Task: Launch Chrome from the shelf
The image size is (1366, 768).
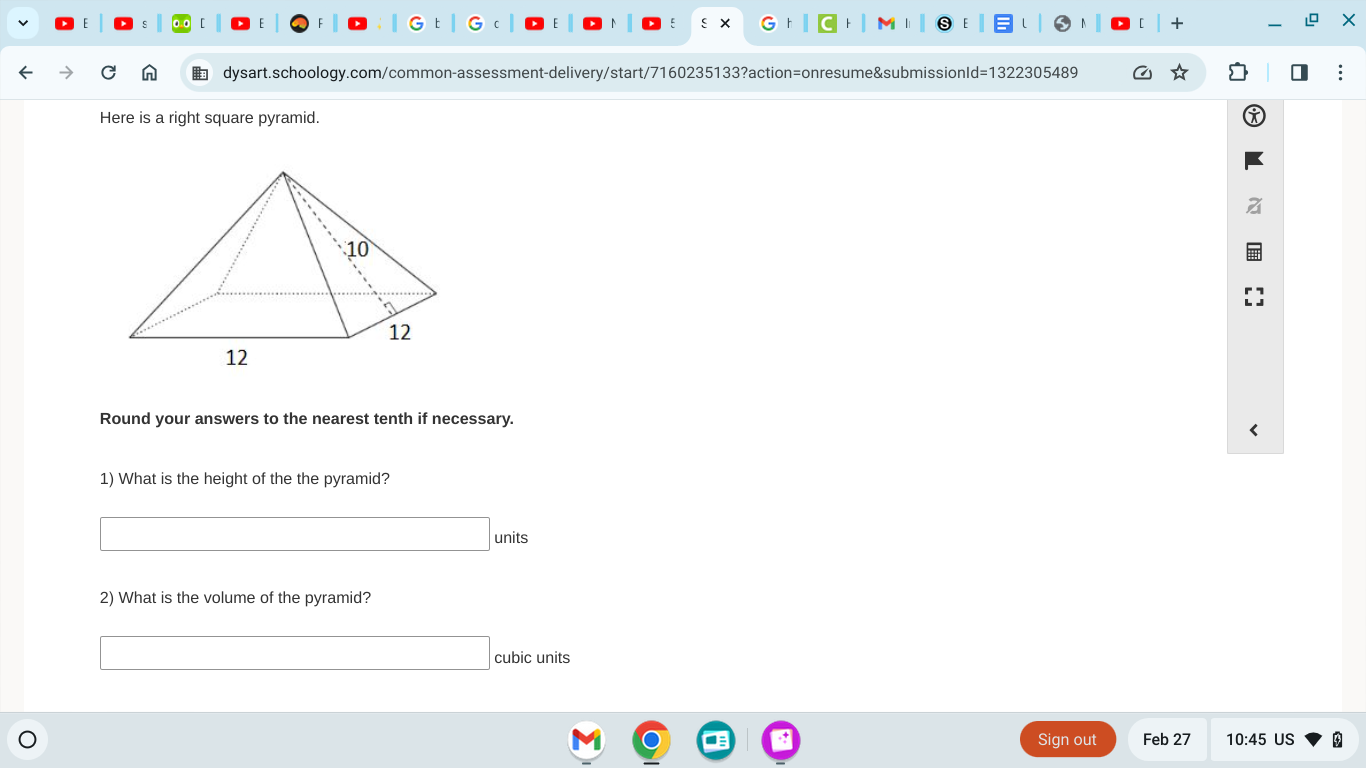Action: pos(651,741)
